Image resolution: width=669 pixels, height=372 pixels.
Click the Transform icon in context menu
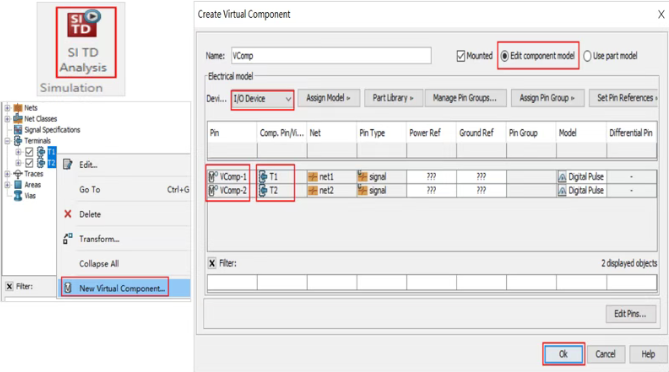[x=68, y=239]
